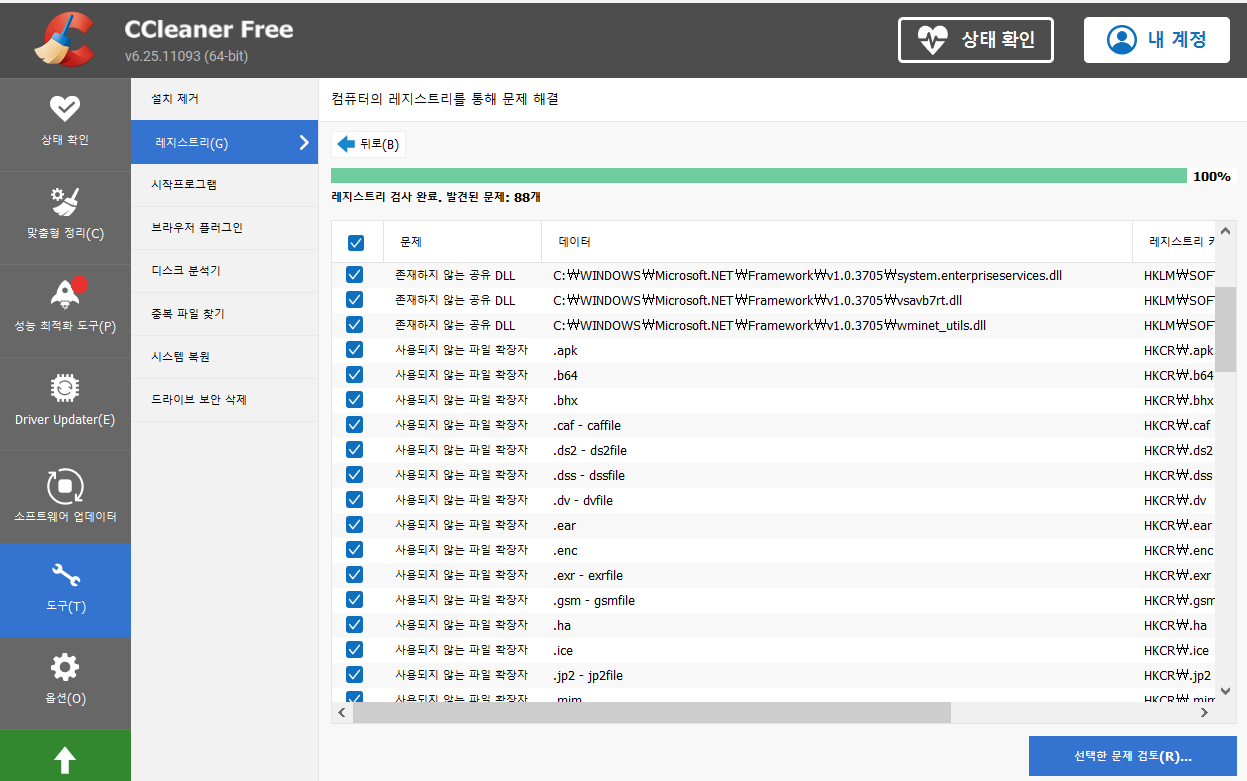
Task: Click scroll-down arrow of vertical scrollbar
Action: 1227,689
